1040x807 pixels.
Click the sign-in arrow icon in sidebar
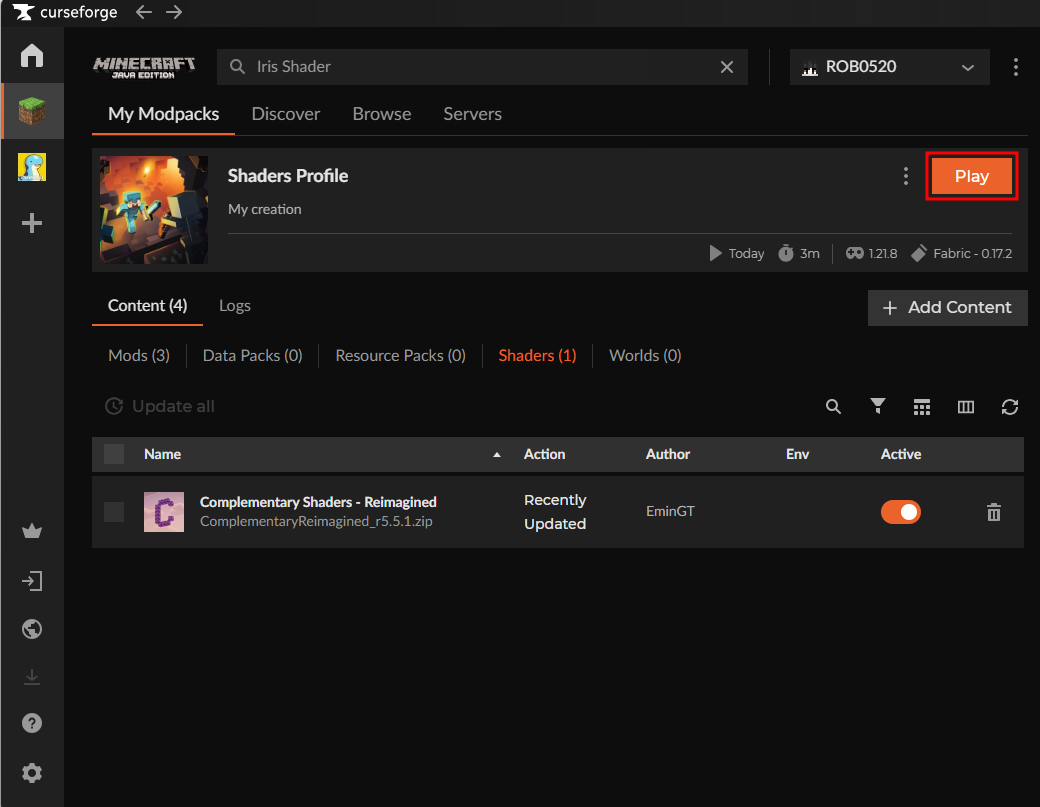click(x=32, y=582)
